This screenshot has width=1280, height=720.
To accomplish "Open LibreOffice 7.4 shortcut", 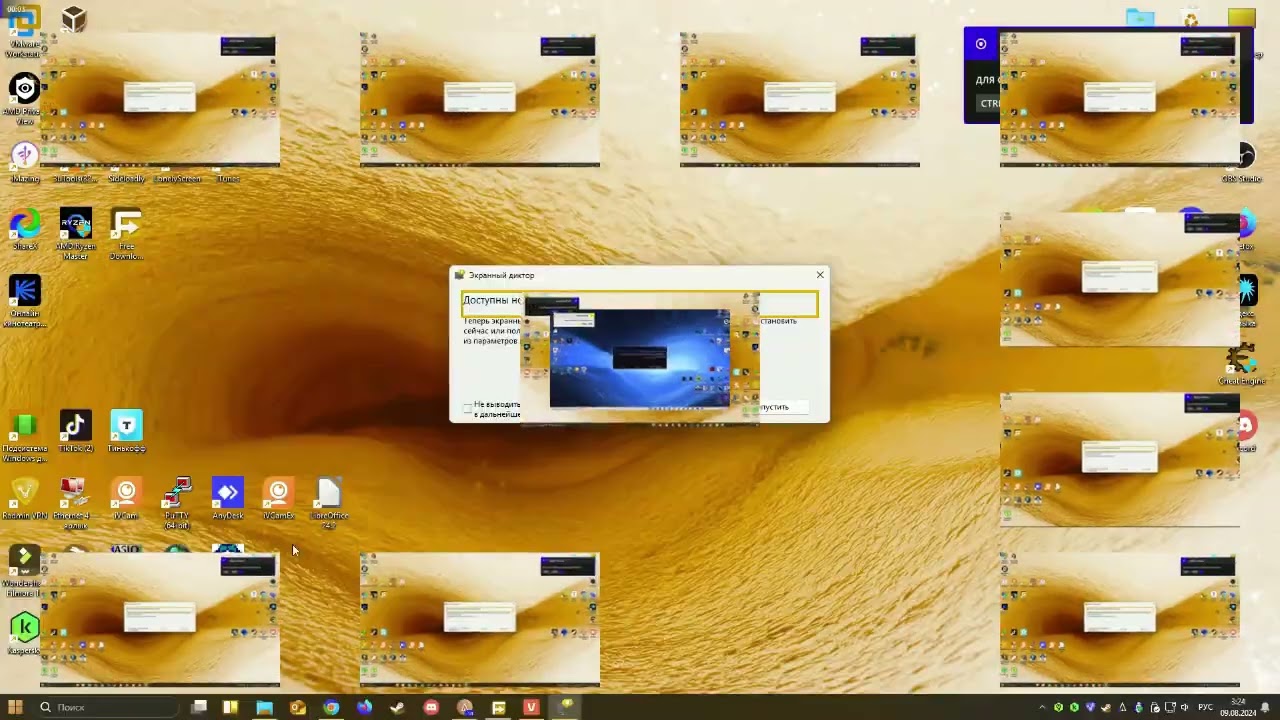I will [329, 503].
